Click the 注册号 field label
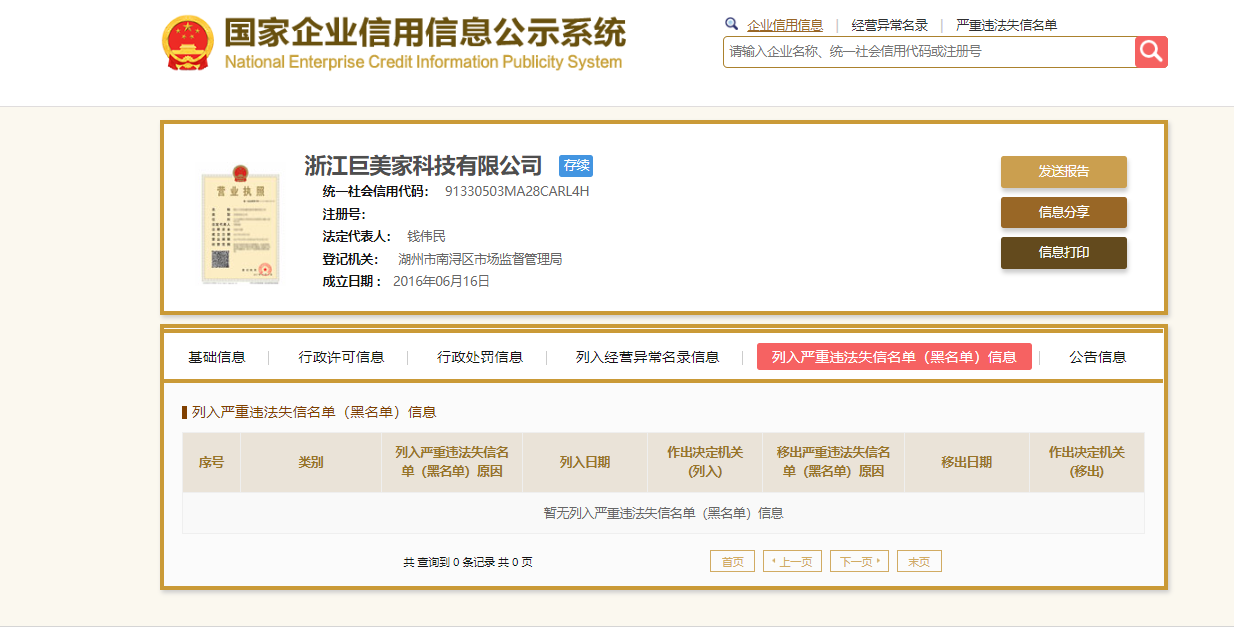 [344, 214]
